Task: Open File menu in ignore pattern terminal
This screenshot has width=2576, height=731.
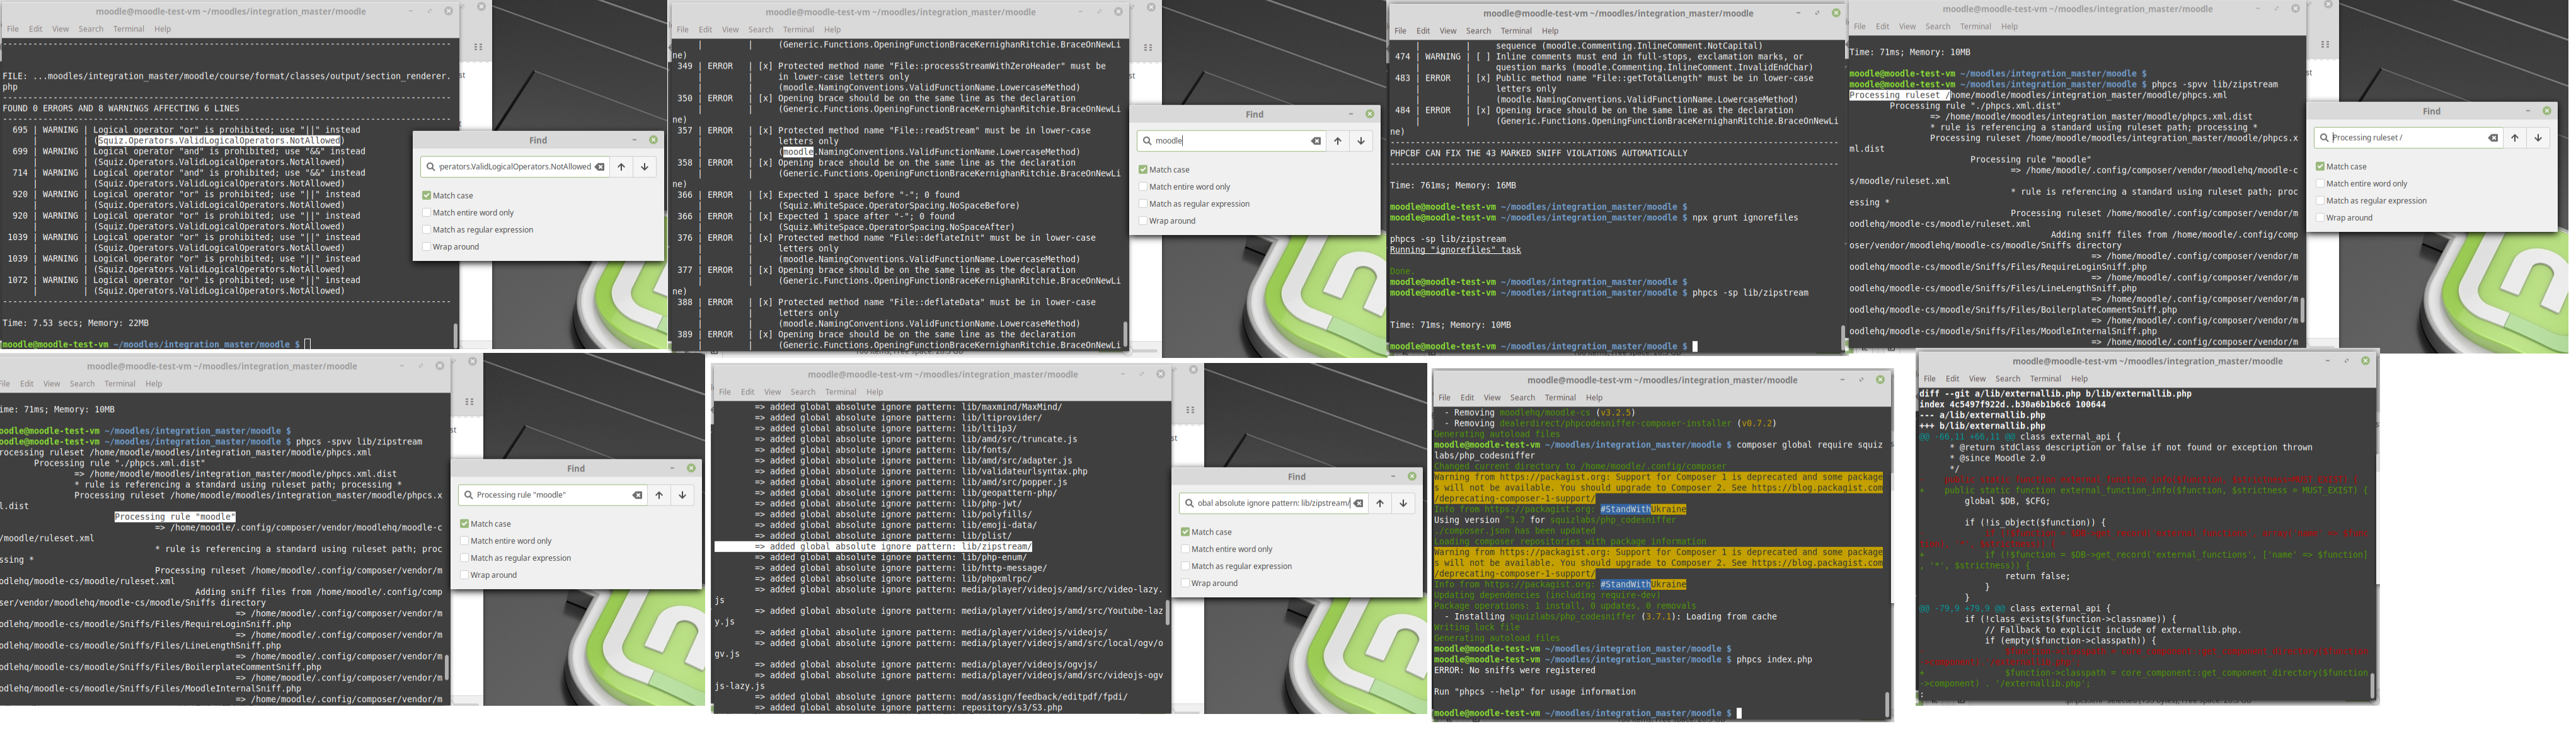Action: (x=725, y=392)
